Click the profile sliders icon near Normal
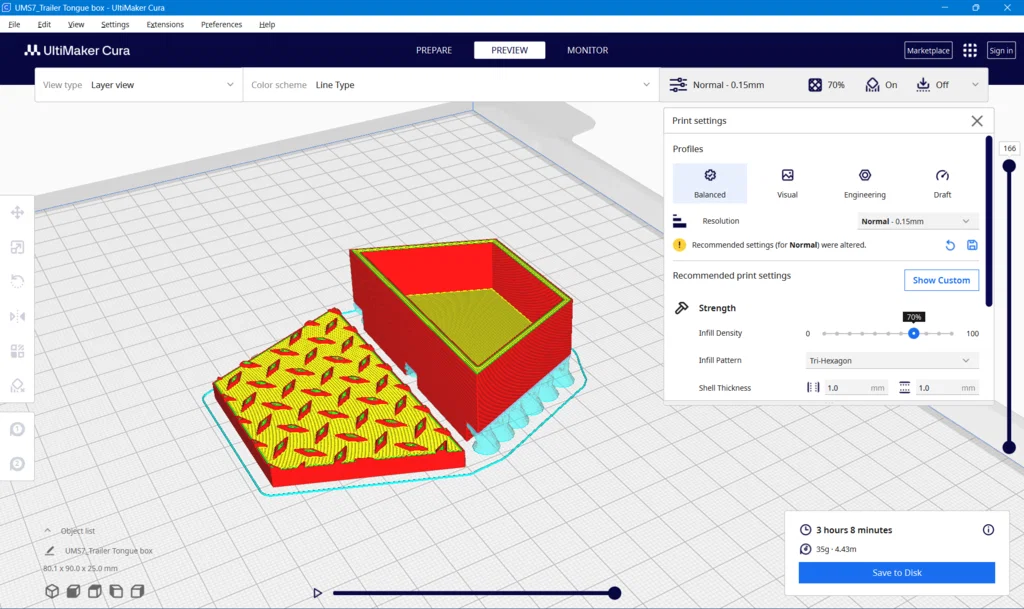Viewport: 1024px width, 609px height. click(x=678, y=85)
